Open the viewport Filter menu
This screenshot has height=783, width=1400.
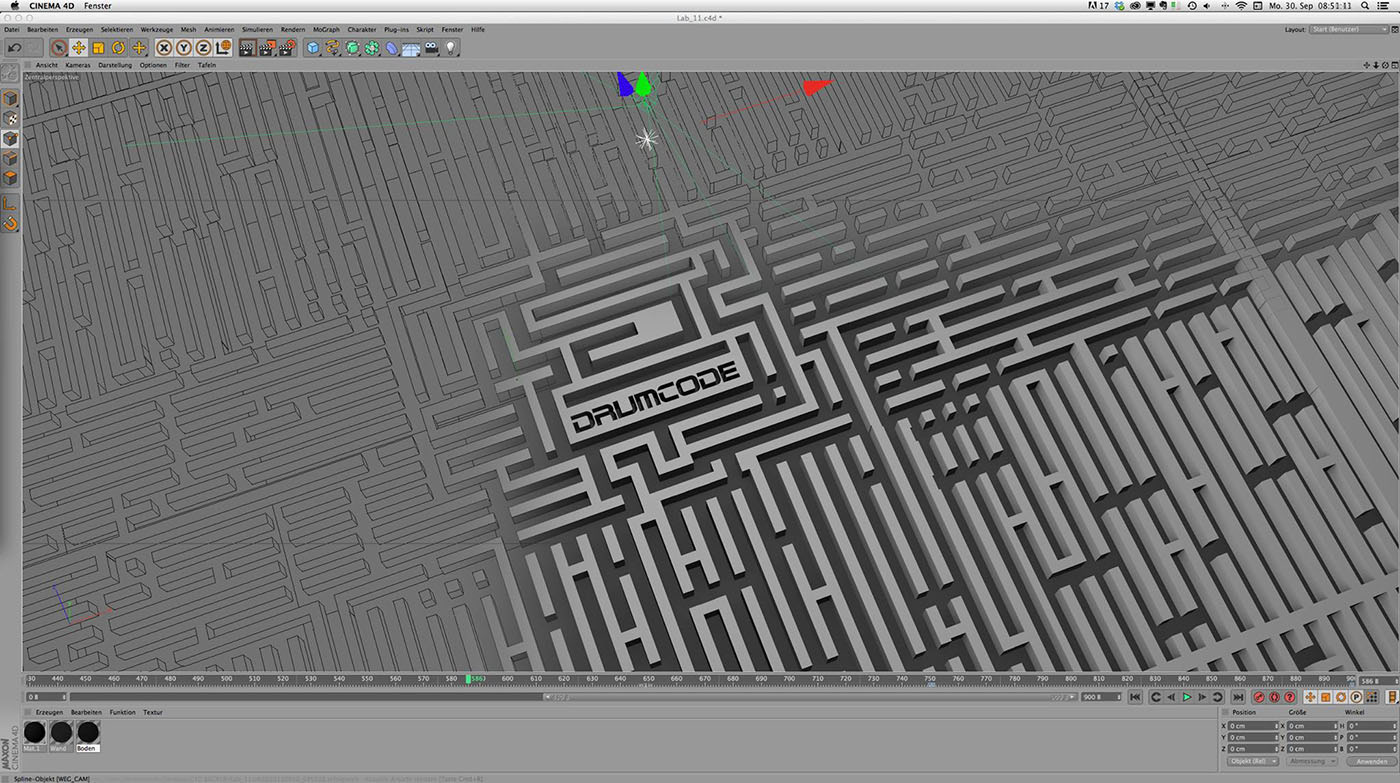click(182, 65)
